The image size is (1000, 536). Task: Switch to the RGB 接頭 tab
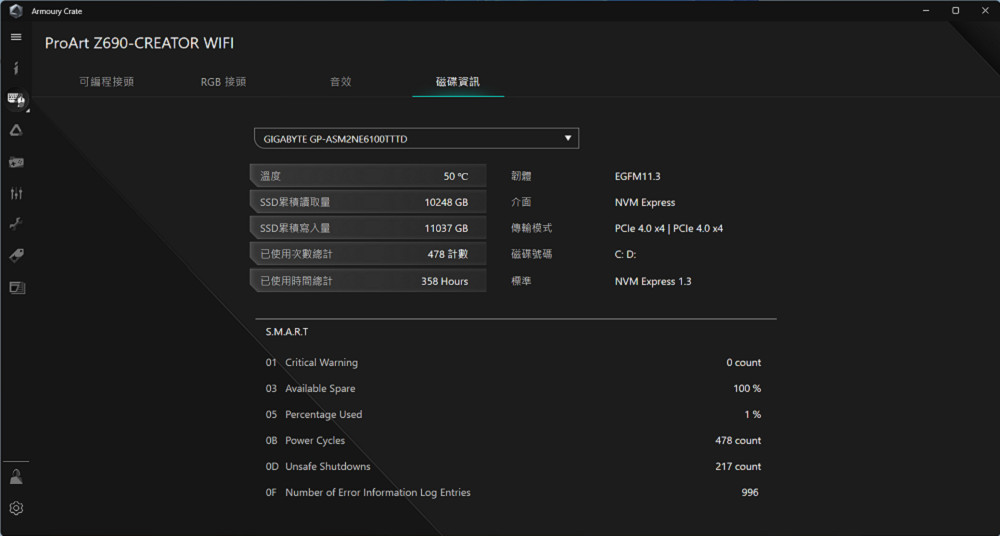click(x=223, y=82)
